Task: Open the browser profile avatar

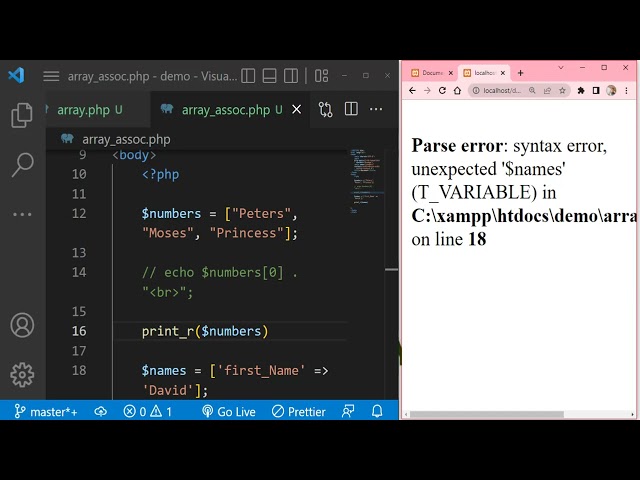Action: coord(611,91)
